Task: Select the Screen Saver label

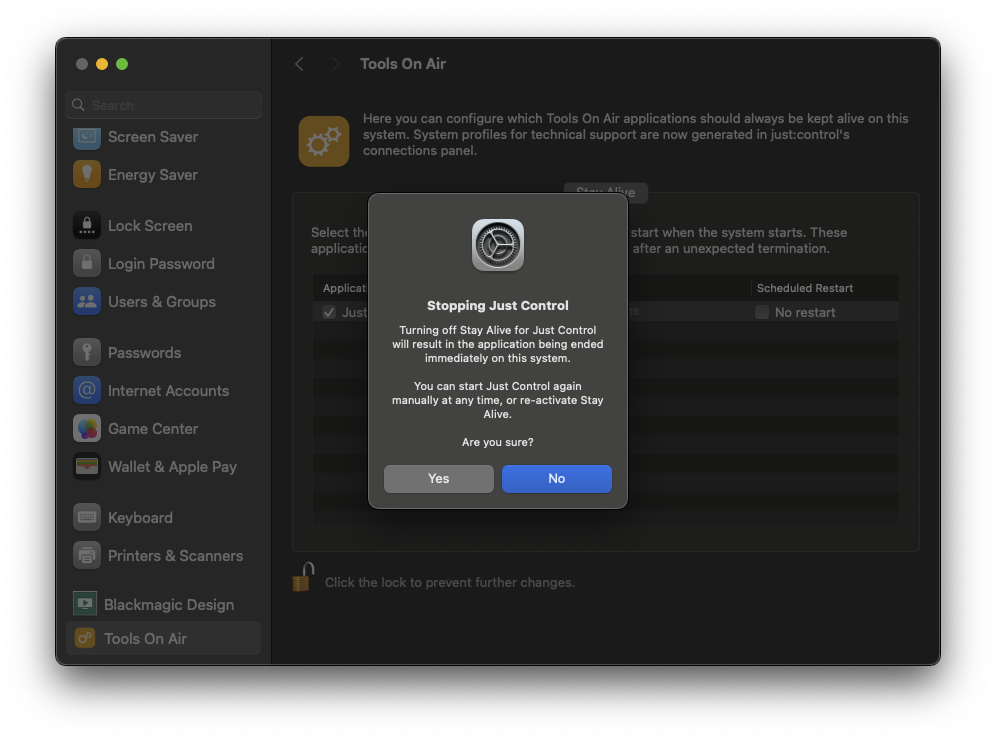Action: point(153,137)
